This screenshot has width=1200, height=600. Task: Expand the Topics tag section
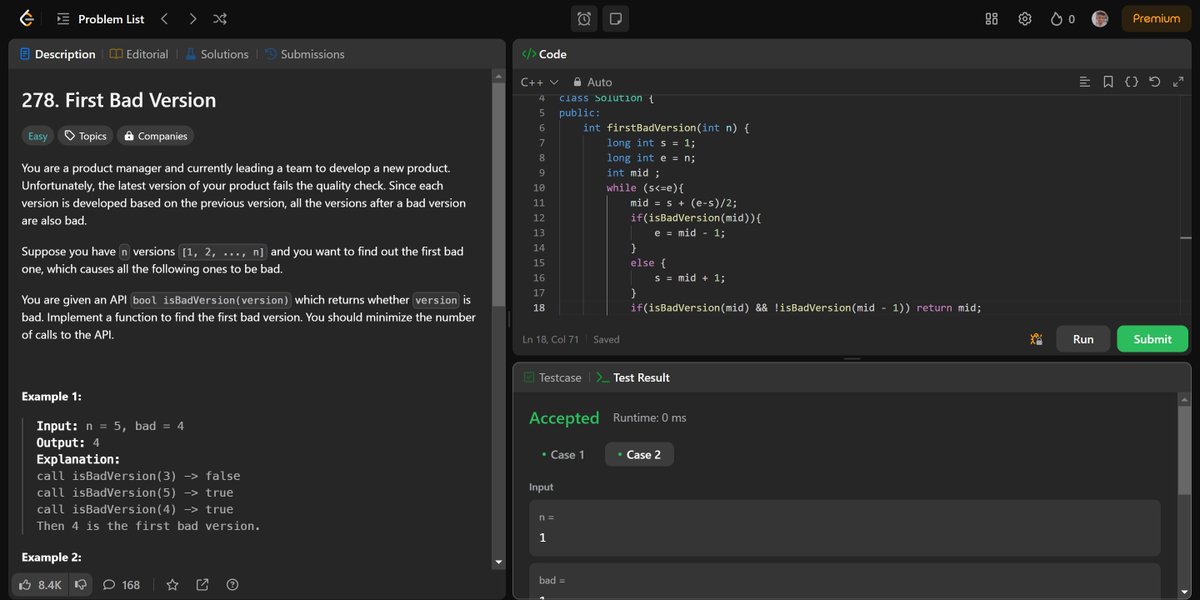[x=87, y=135]
